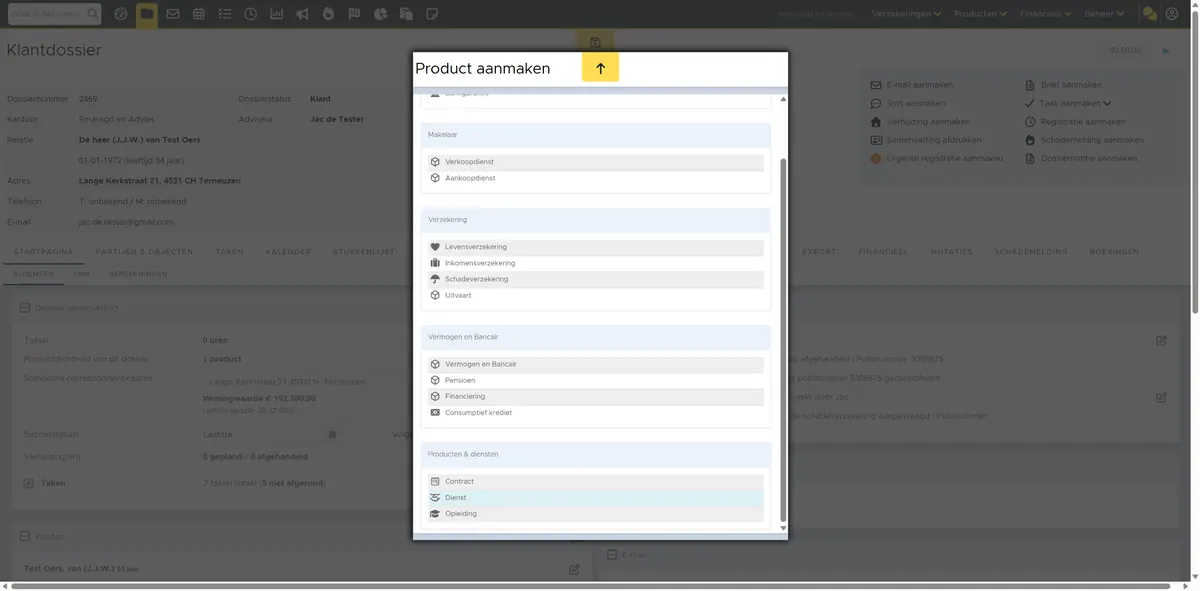Switch to the Schademelding tab

pyautogui.click(x=1026, y=252)
